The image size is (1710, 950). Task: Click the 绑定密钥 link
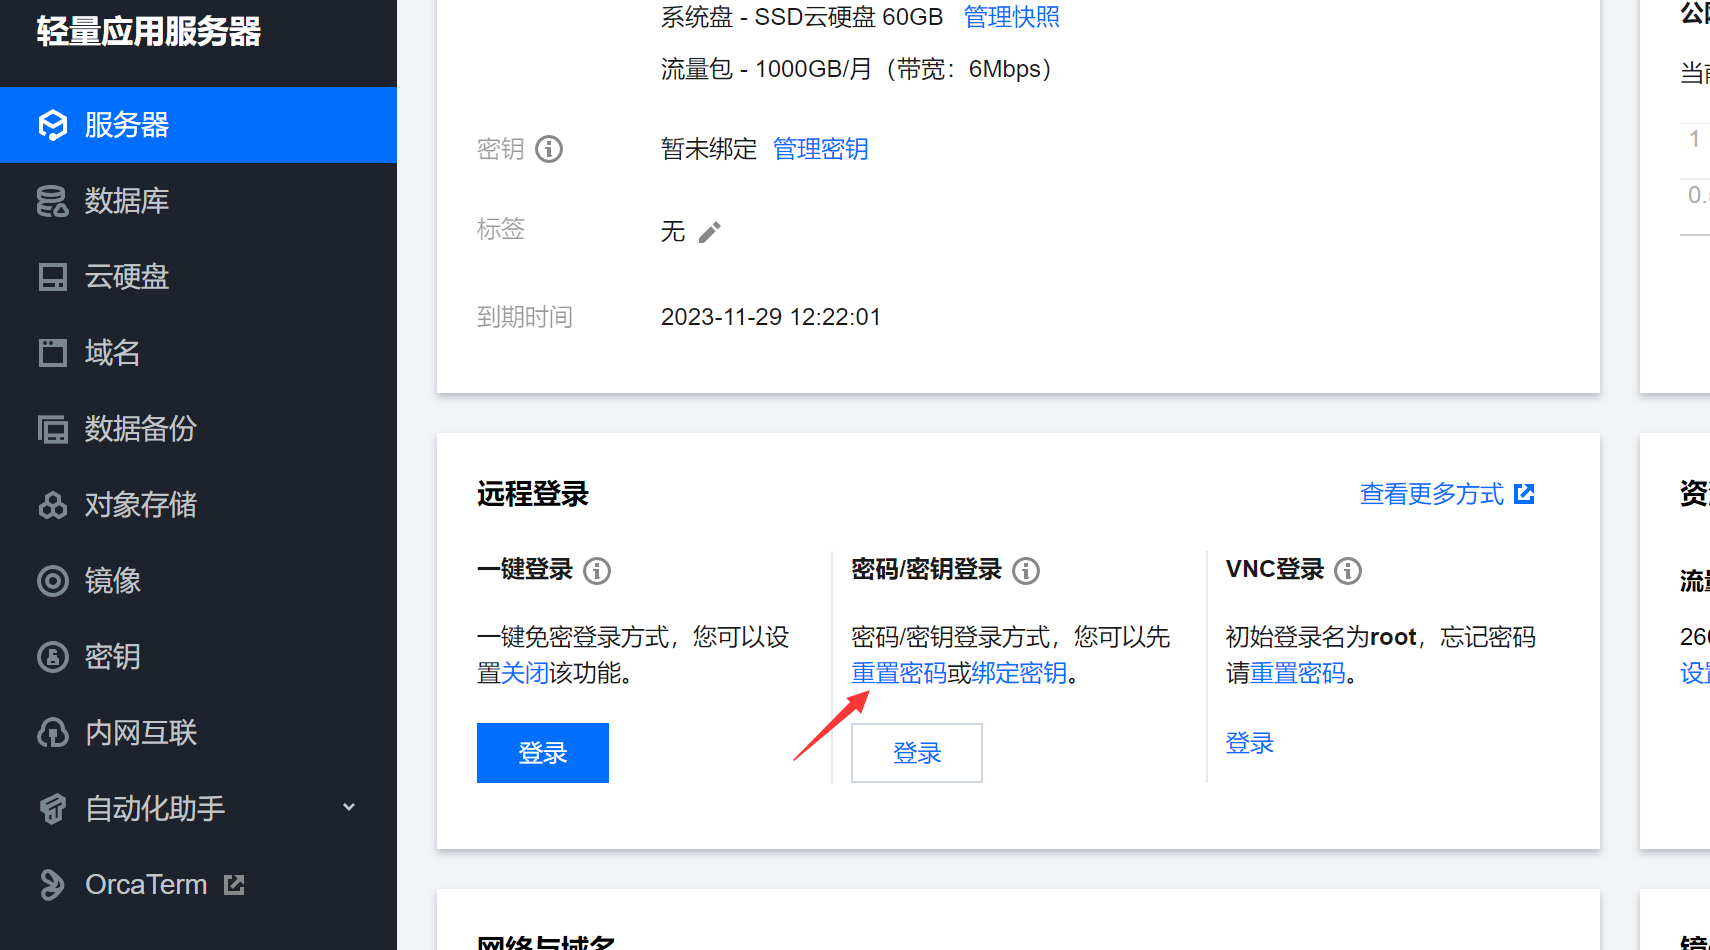point(1020,673)
